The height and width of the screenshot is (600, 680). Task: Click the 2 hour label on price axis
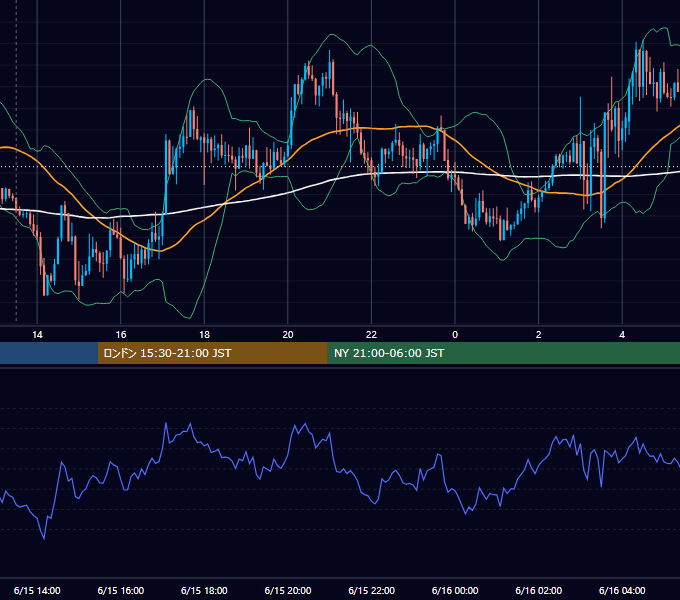[539, 335]
